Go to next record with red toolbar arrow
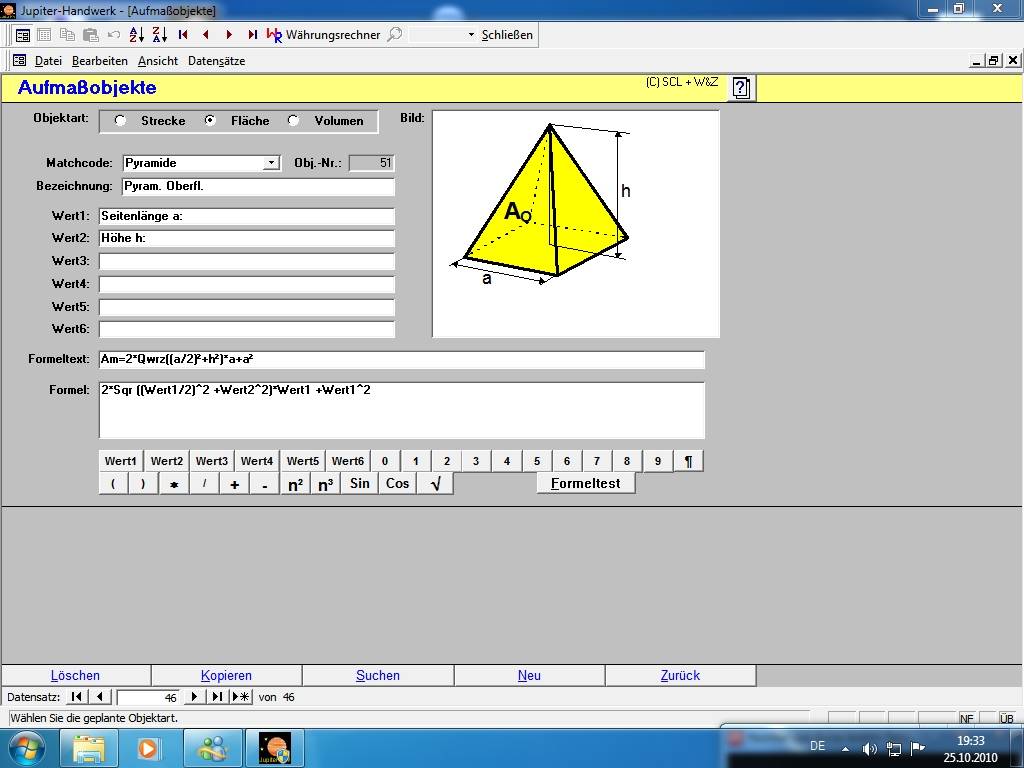Viewport: 1024px width, 768px height. [229, 34]
